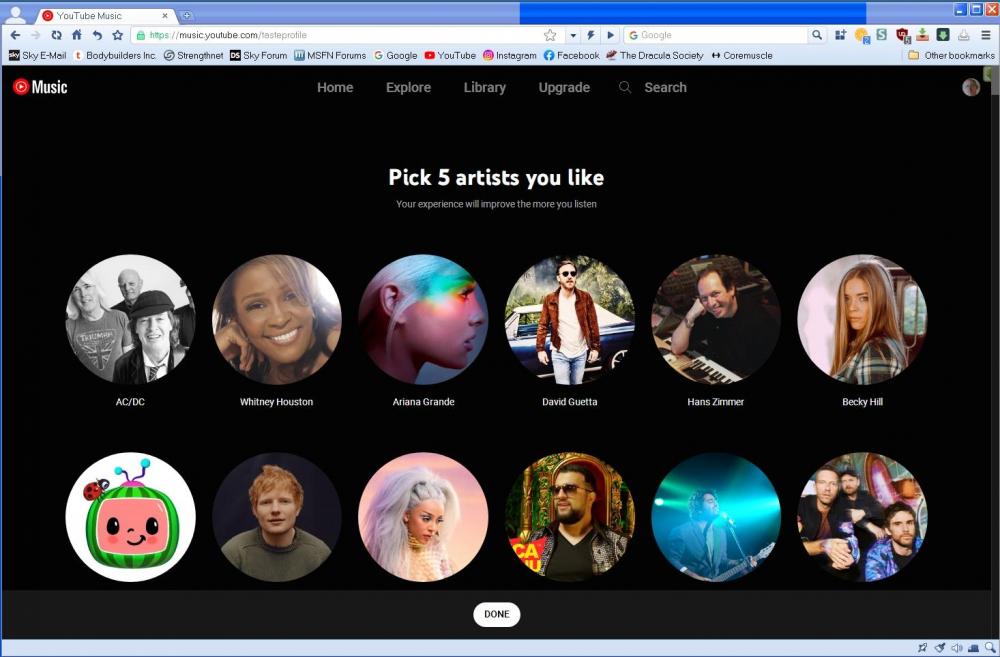
Task: Open the Instagram bookmark
Action: click(510, 55)
